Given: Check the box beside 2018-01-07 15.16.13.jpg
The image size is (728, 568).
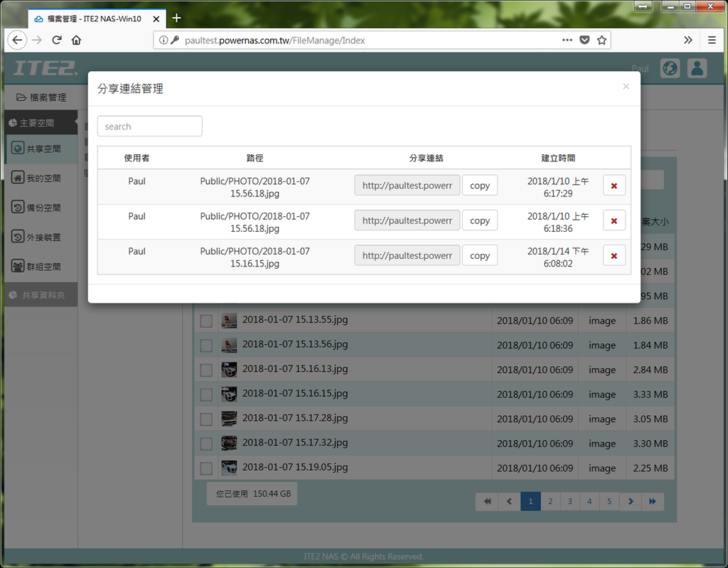Looking at the screenshot, I should click(206, 370).
